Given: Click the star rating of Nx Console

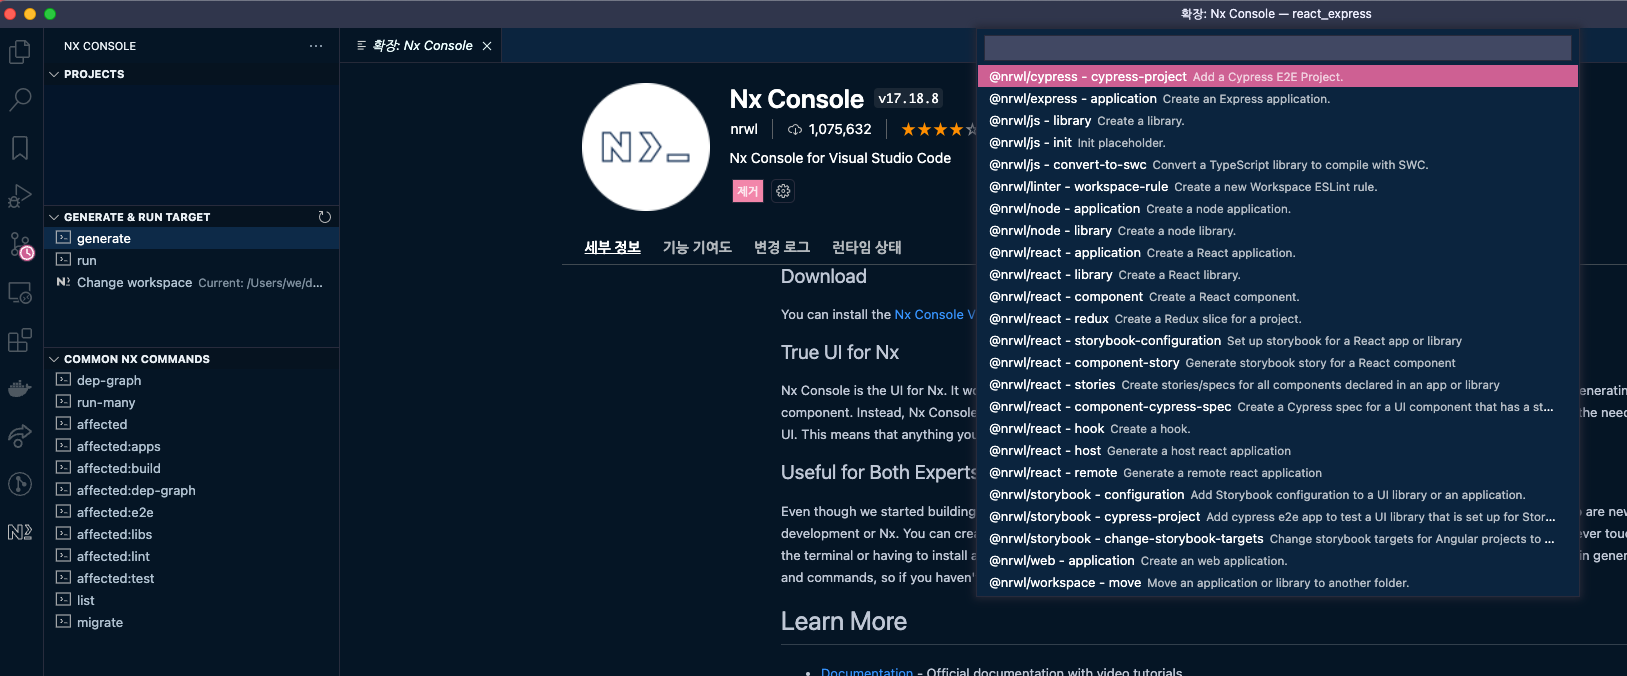Looking at the screenshot, I should tap(937, 129).
